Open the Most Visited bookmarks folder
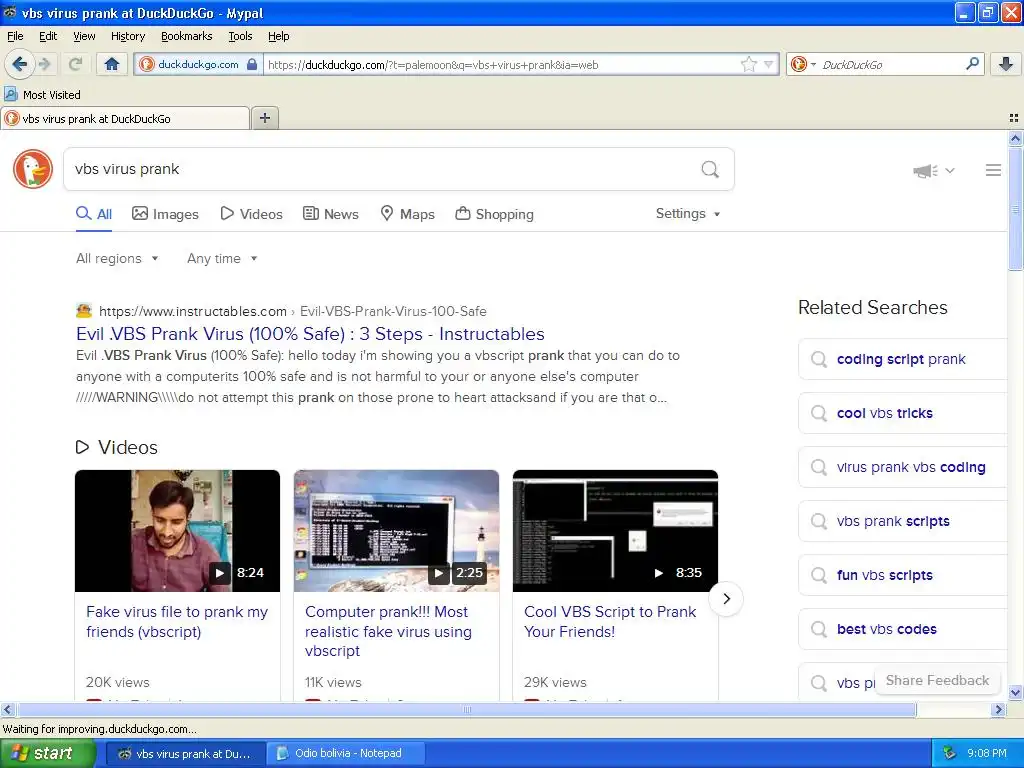This screenshot has height=768, width=1024. click(42, 95)
